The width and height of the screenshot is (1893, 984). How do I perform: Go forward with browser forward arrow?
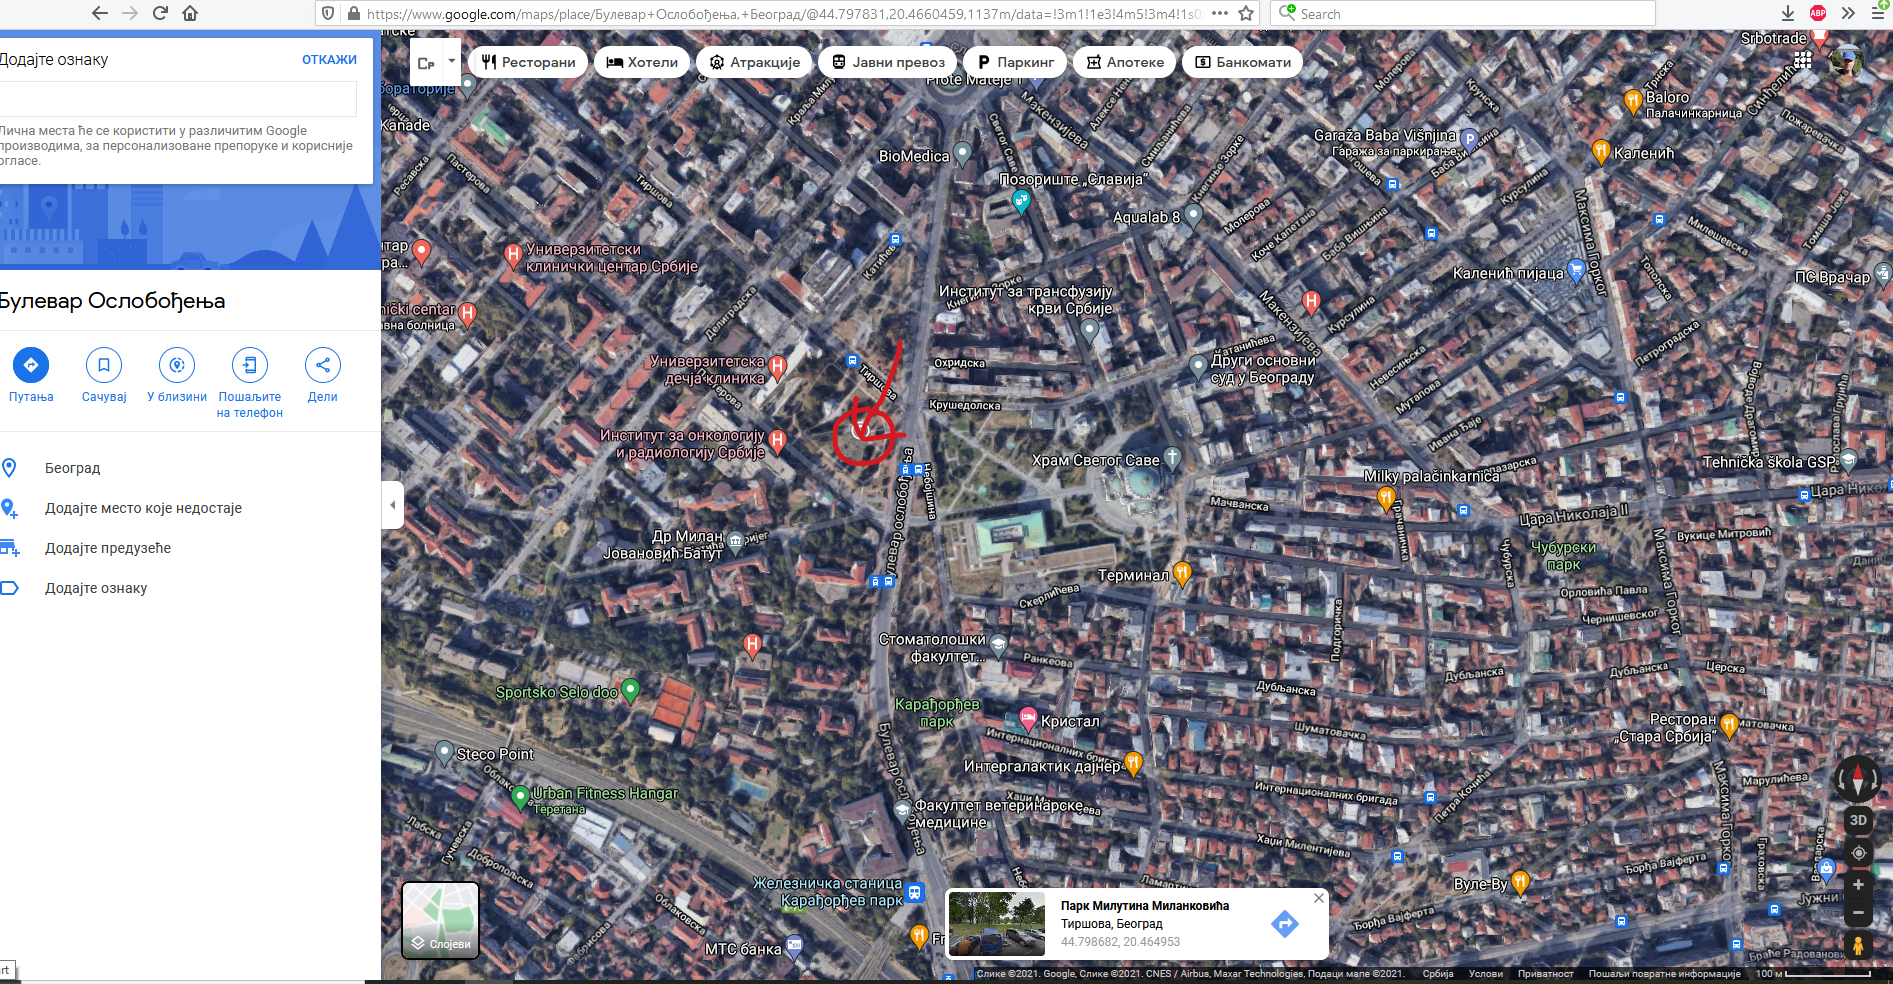(130, 13)
